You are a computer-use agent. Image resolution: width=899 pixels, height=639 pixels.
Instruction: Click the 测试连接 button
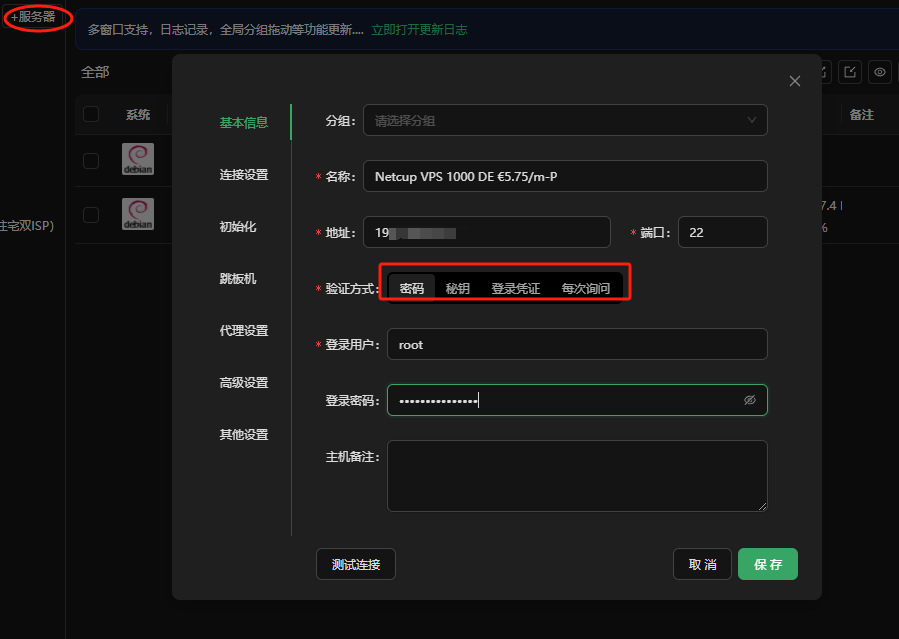[x=356, y=564]
